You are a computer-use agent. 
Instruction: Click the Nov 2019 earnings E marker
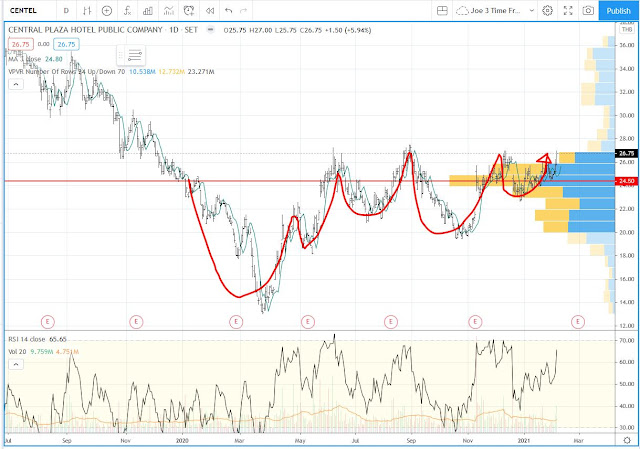pos(136,322)
